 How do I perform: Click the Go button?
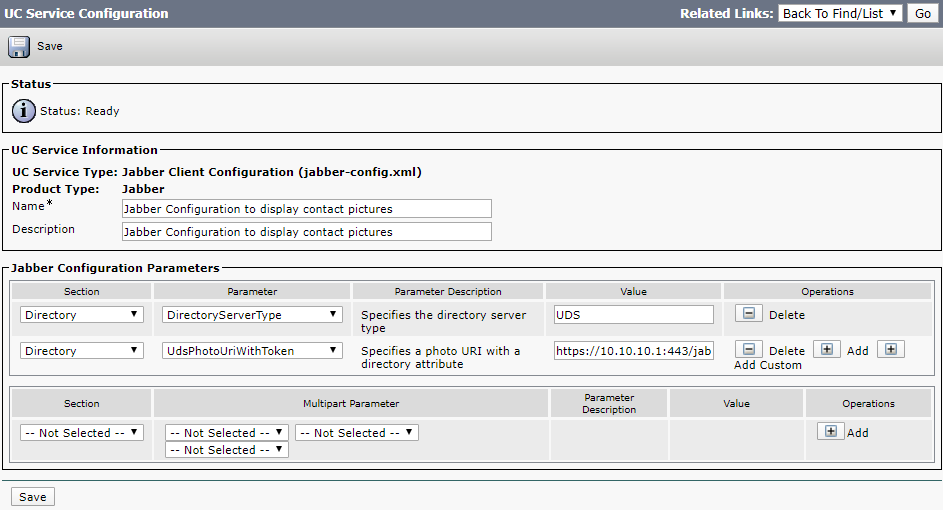coord(922,14)
